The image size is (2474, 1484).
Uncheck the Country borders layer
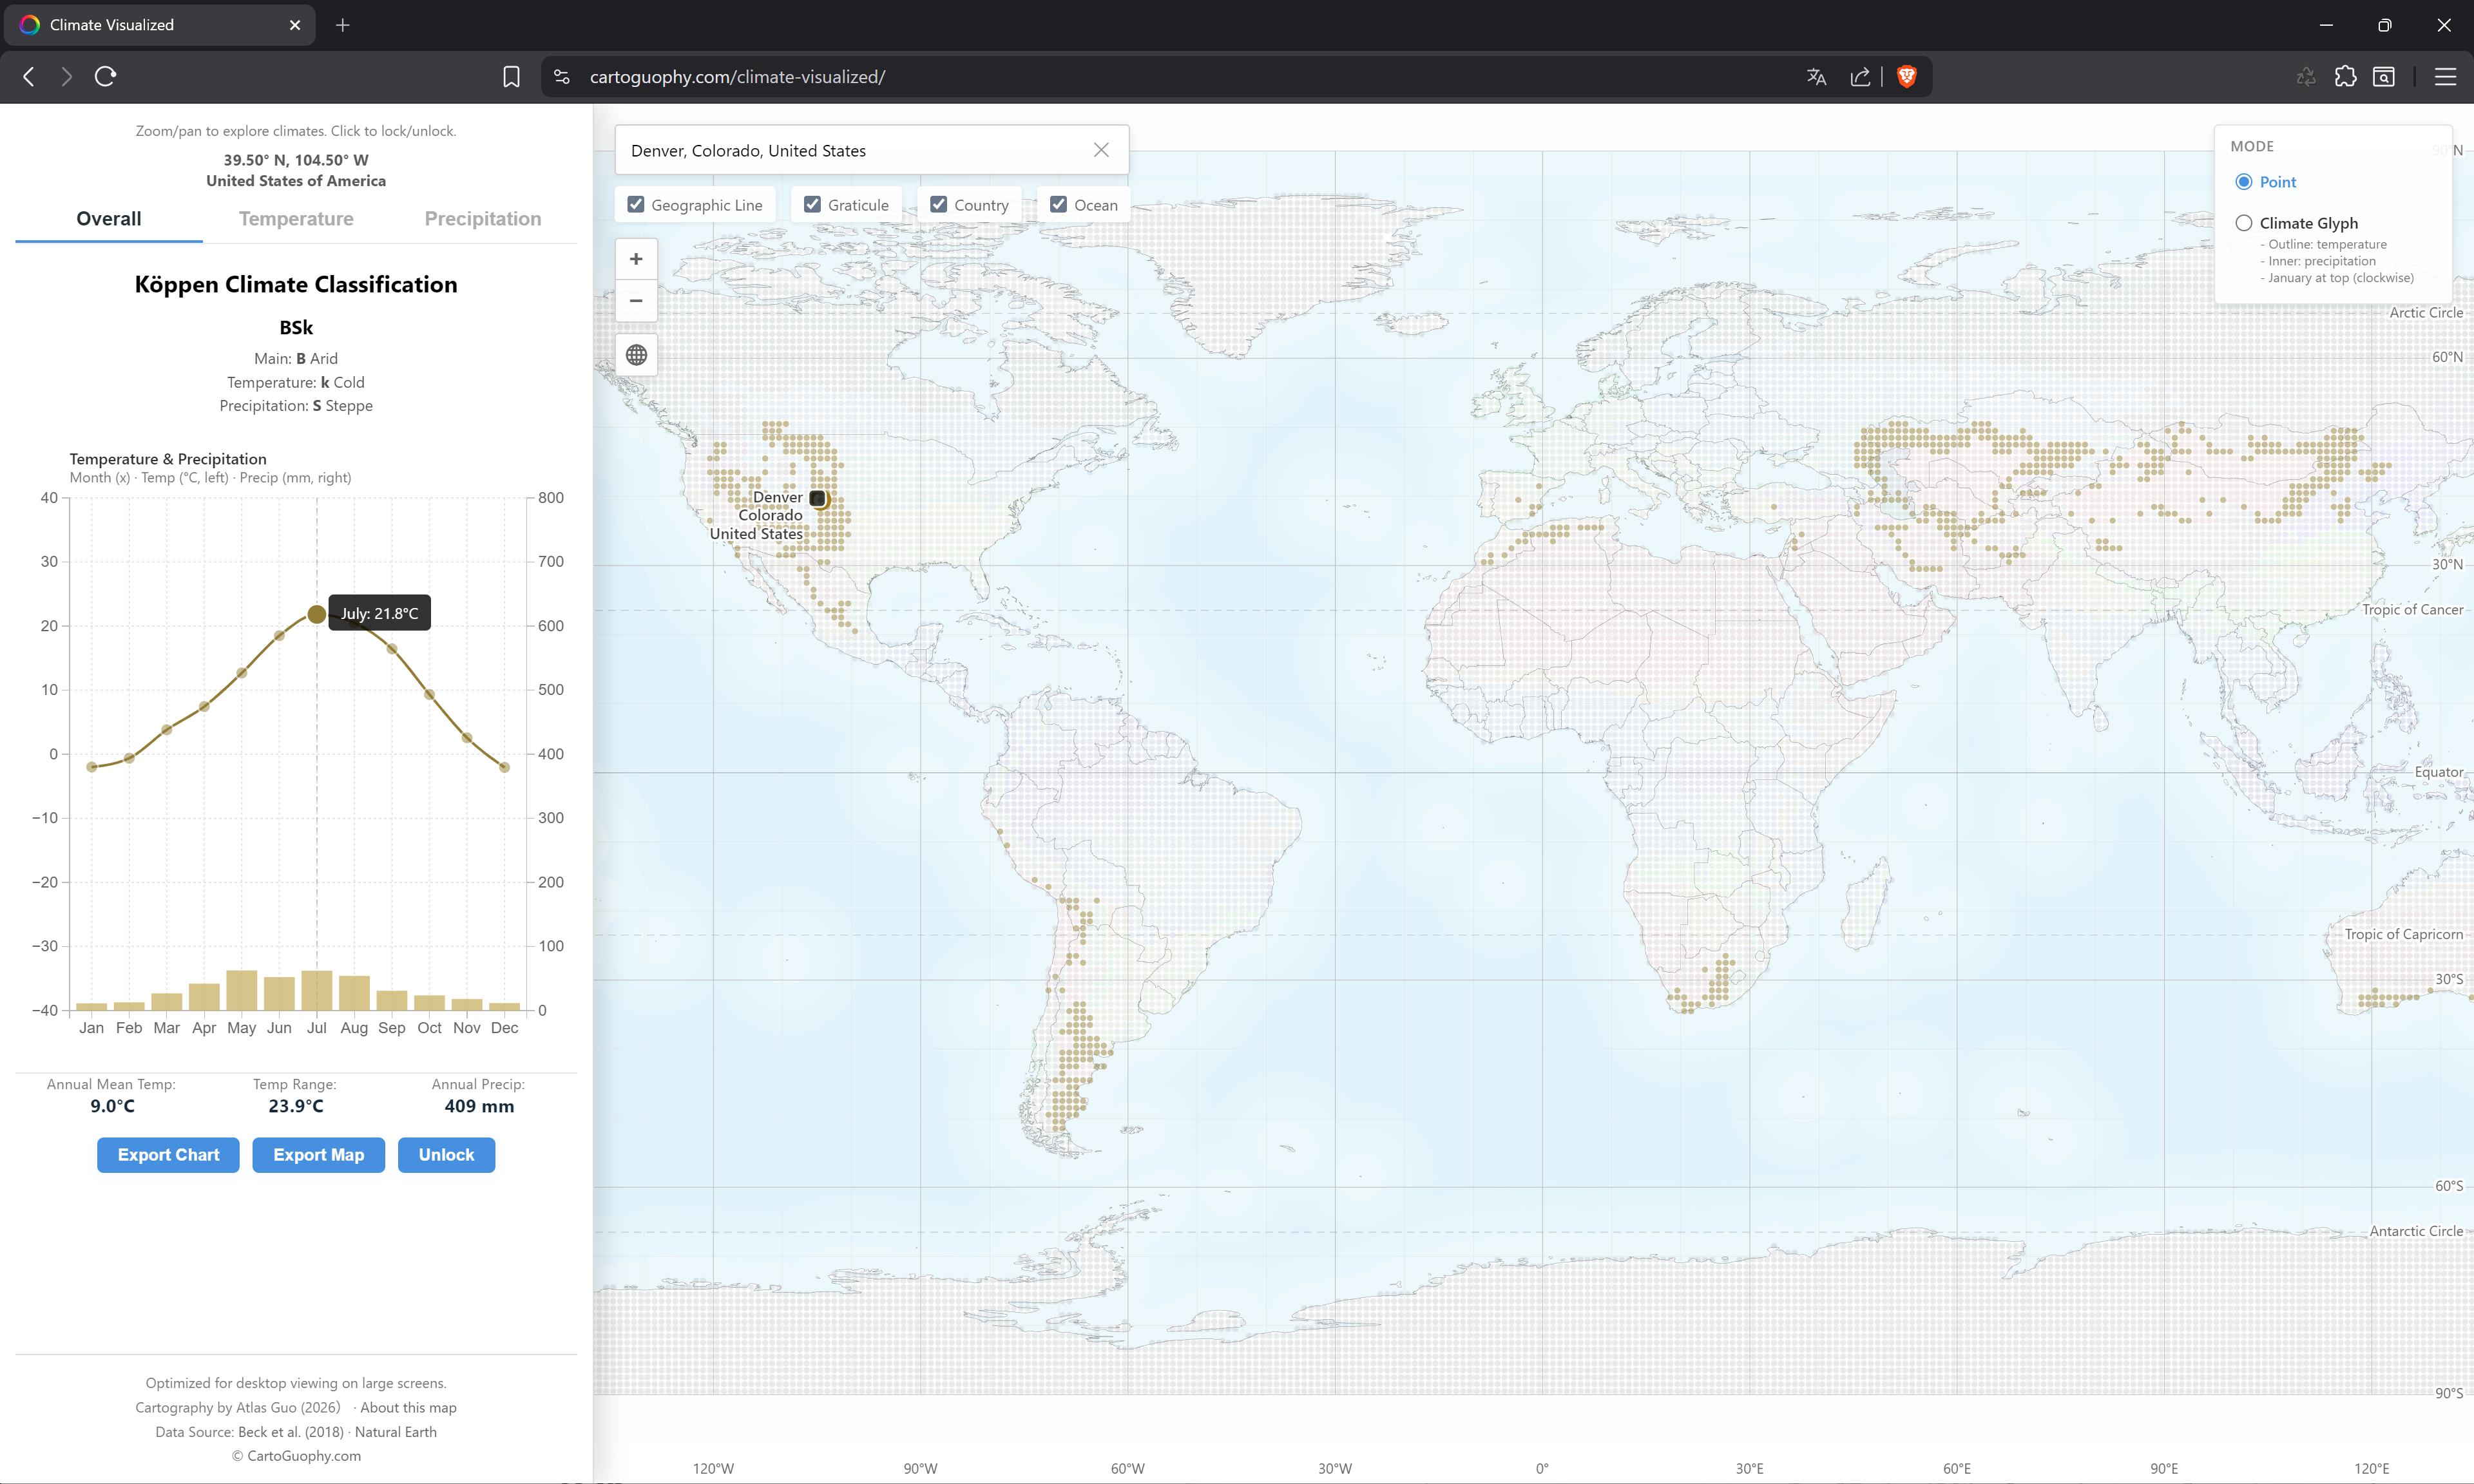938,204
